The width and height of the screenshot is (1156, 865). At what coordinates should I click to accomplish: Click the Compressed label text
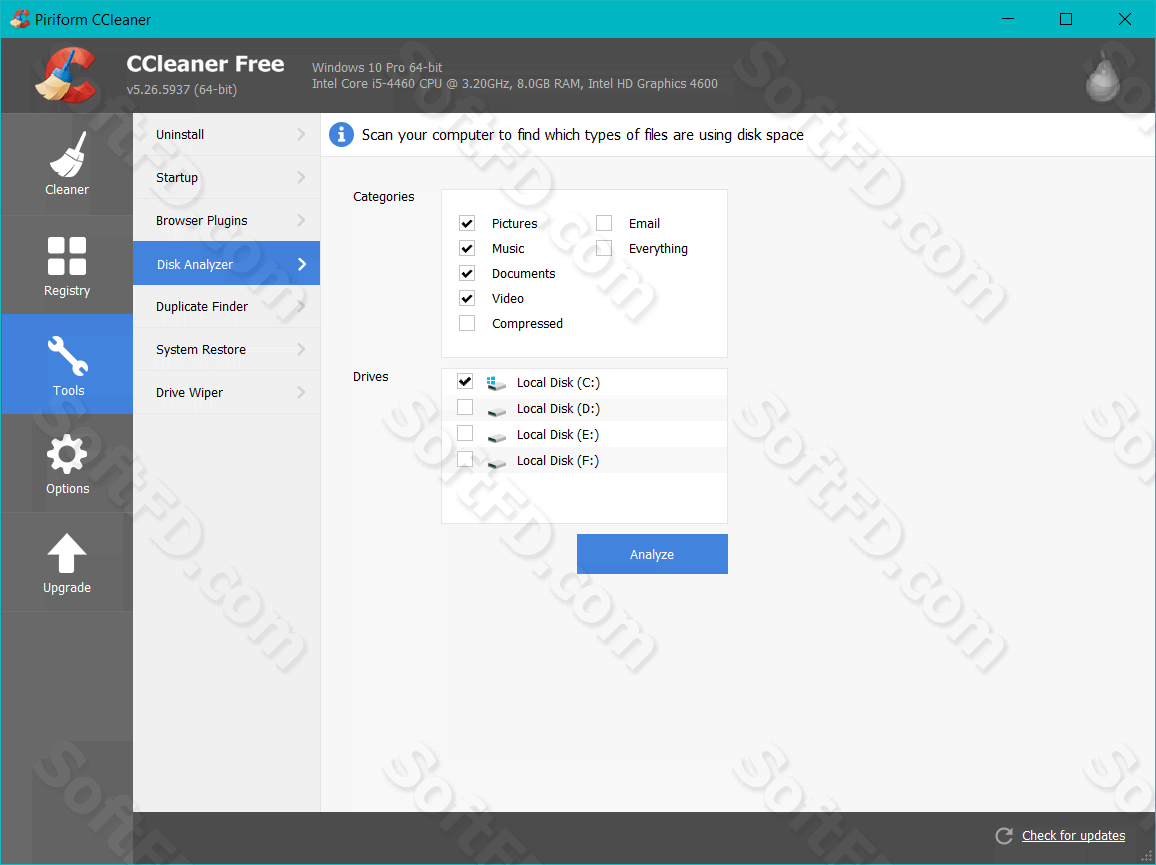click(527, 324)
